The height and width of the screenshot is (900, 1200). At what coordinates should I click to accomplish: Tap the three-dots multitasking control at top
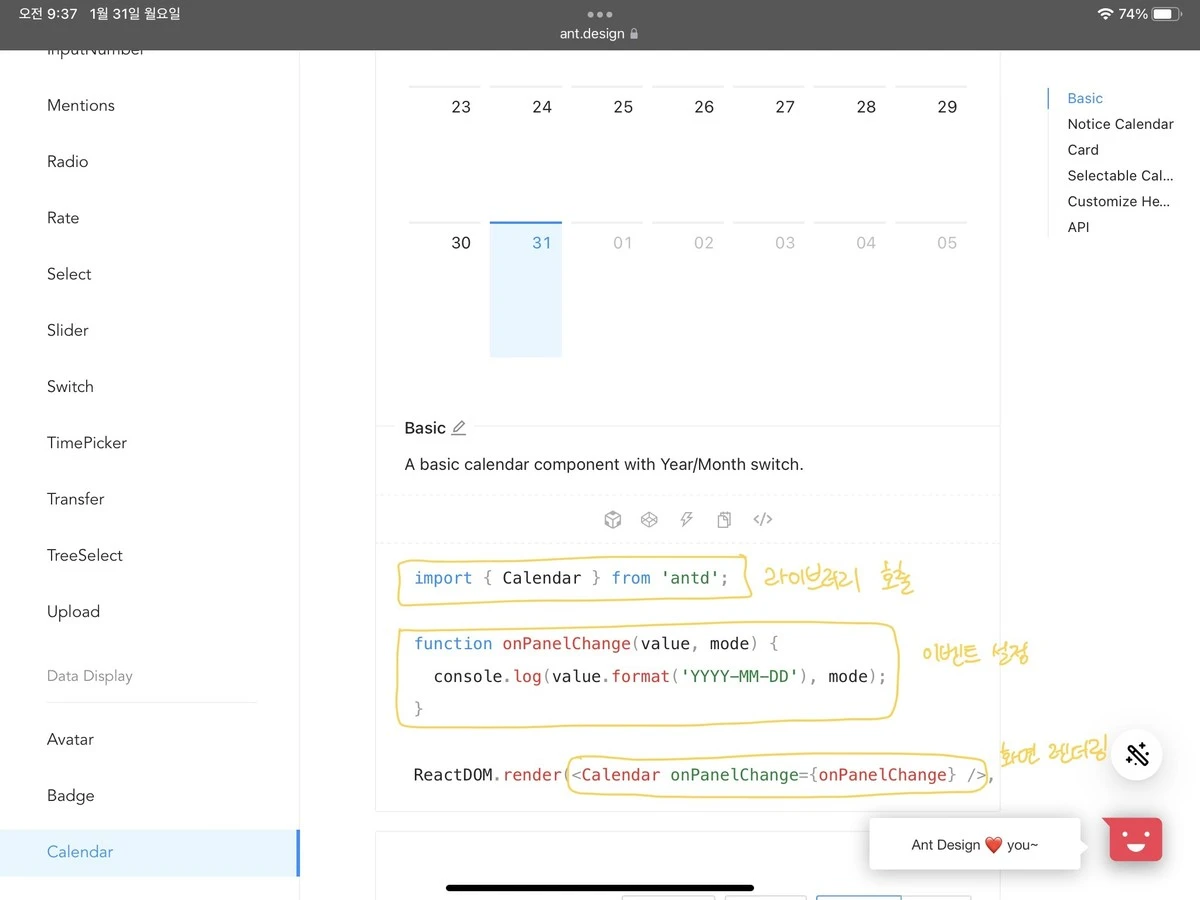click(600, 14)
